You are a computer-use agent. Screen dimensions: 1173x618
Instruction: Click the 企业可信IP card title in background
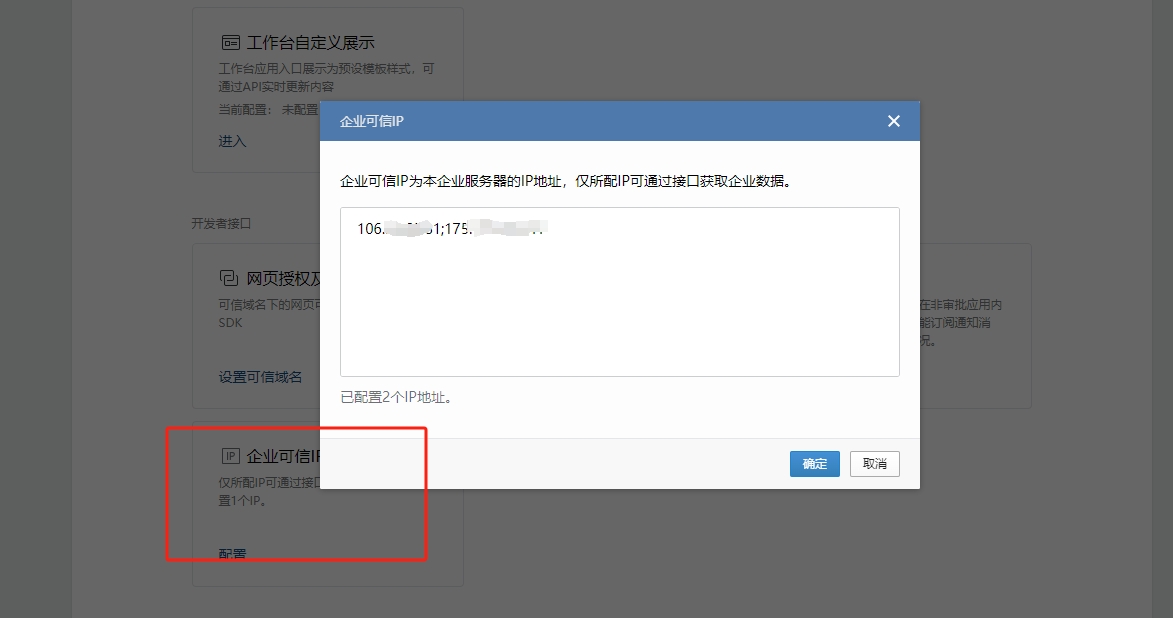tap(282, 457)
